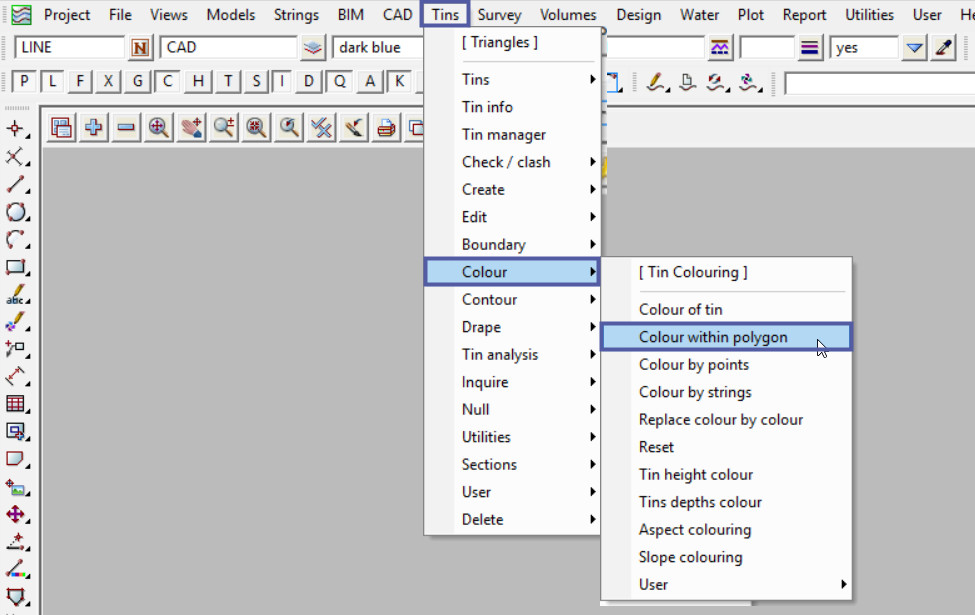975x615 pixels.
Task: Open the Survey menu
Action: [499, 15]
